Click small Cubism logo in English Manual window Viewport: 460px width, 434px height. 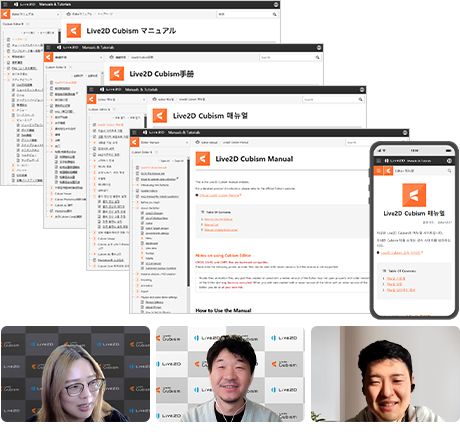(x=134, y=142)
